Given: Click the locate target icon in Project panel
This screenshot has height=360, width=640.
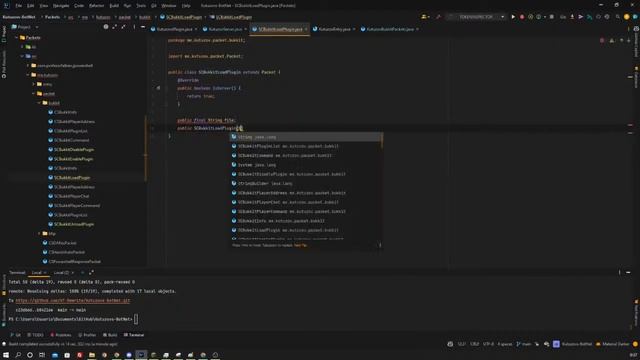Looking at the screenshot, I should [106, 27].
